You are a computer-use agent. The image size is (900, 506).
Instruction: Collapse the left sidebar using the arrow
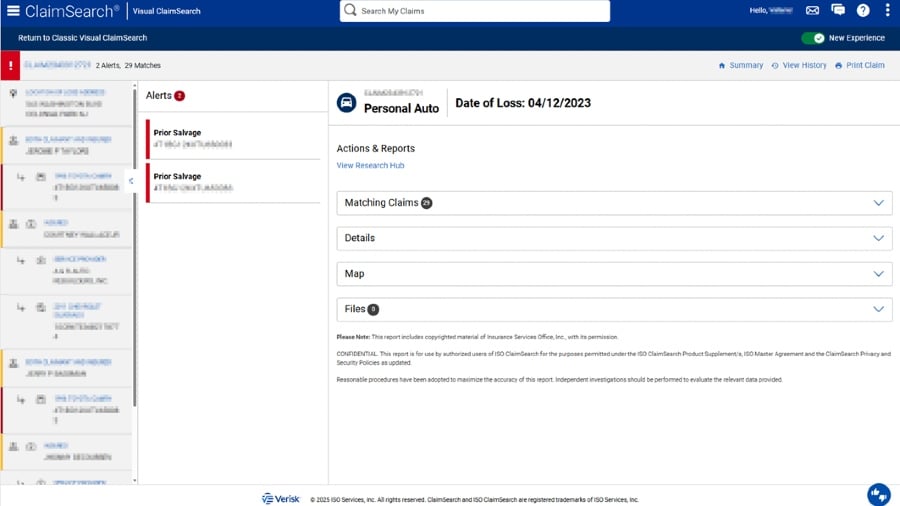point(131,181)
